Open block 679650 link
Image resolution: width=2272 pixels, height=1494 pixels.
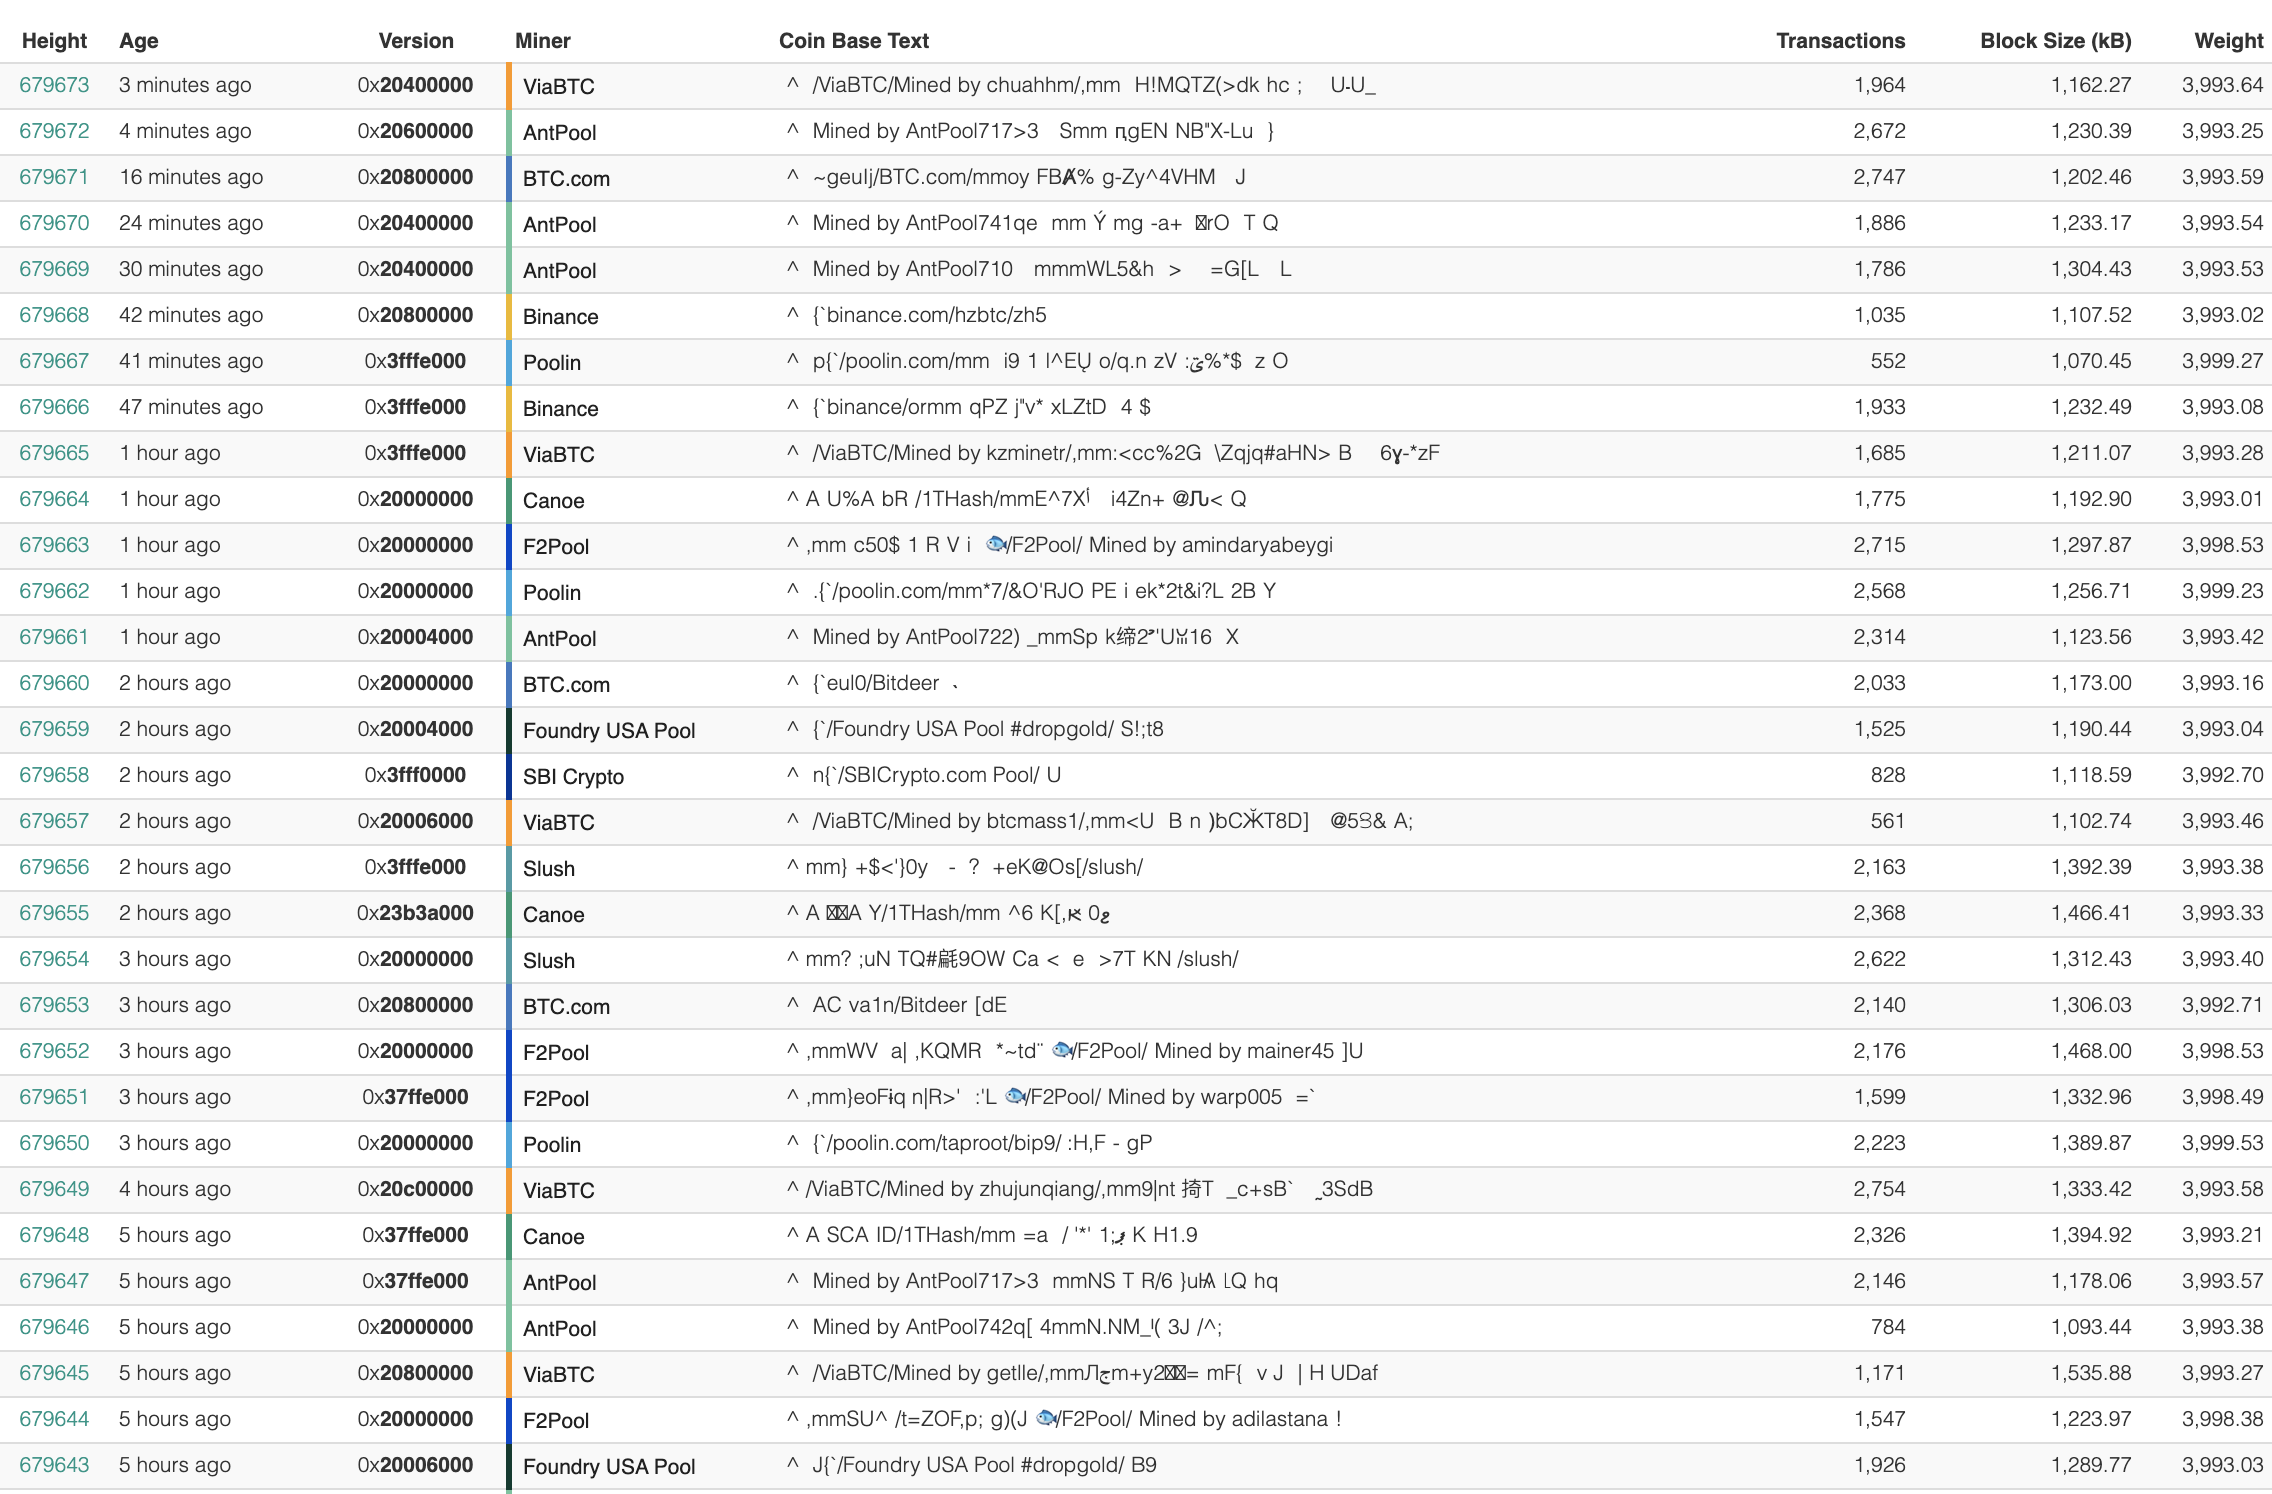click(x=54, y=1143)
